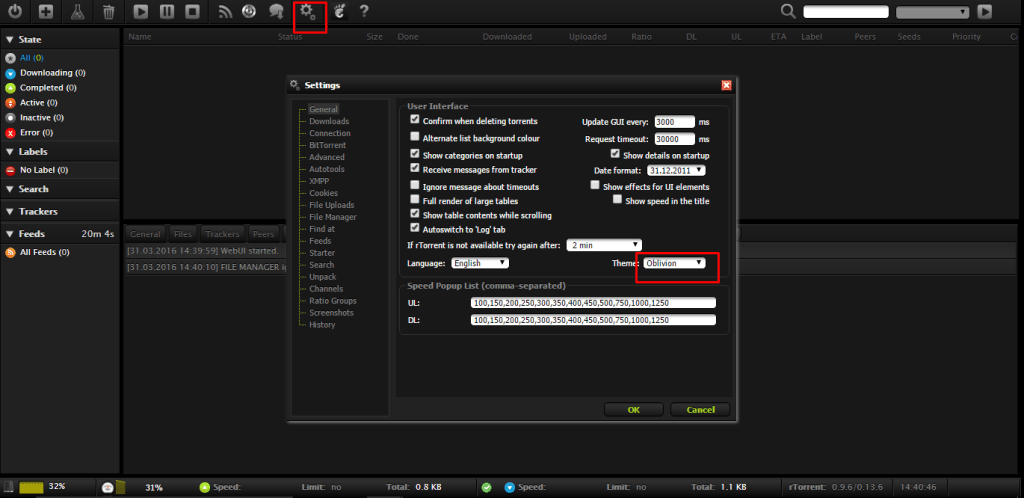Enable Alternate list background colour
1024x498 pixels.
click(x=415, y=137)
